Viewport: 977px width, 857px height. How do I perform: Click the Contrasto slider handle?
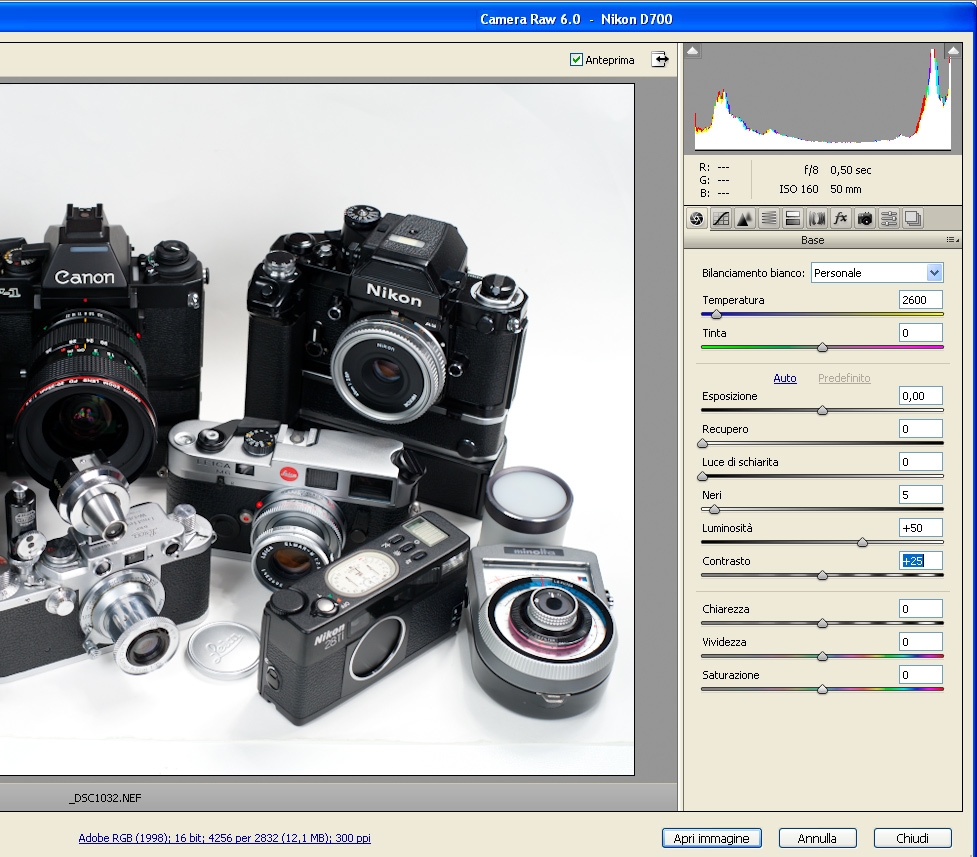click(x=822, y=575)
